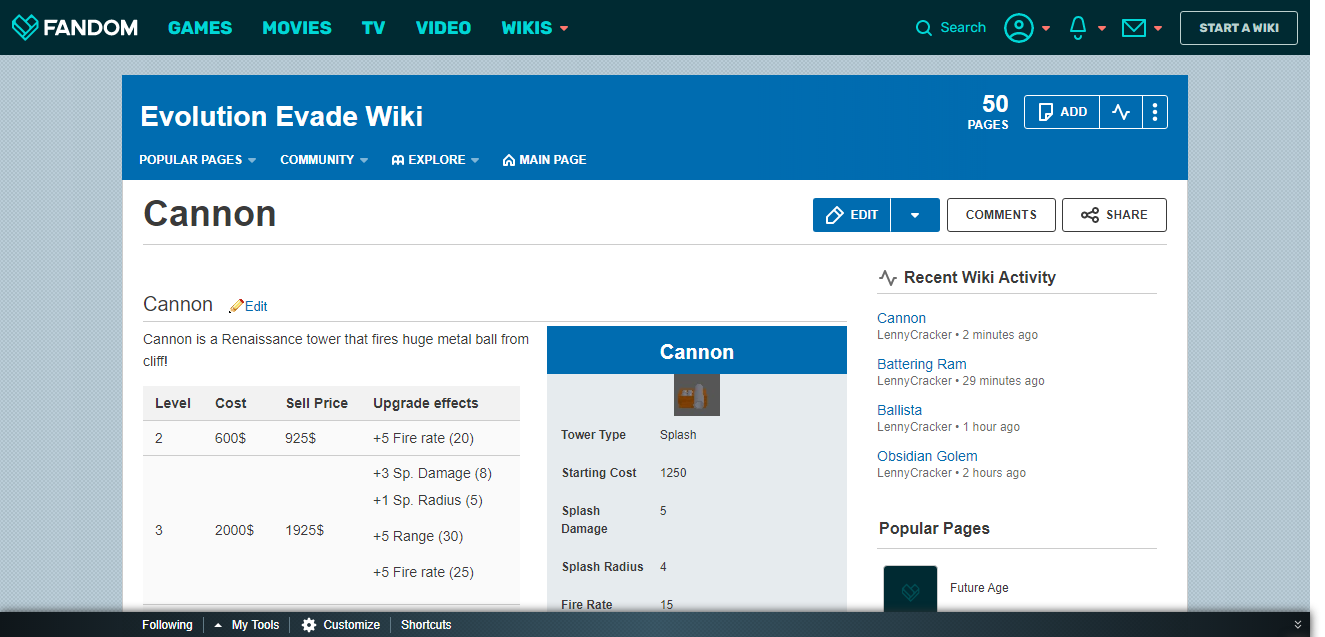Expand the My Tools up arrow
Image resolution: width=1325 pixels, height=637 pixels.
(x=218, y=625)
